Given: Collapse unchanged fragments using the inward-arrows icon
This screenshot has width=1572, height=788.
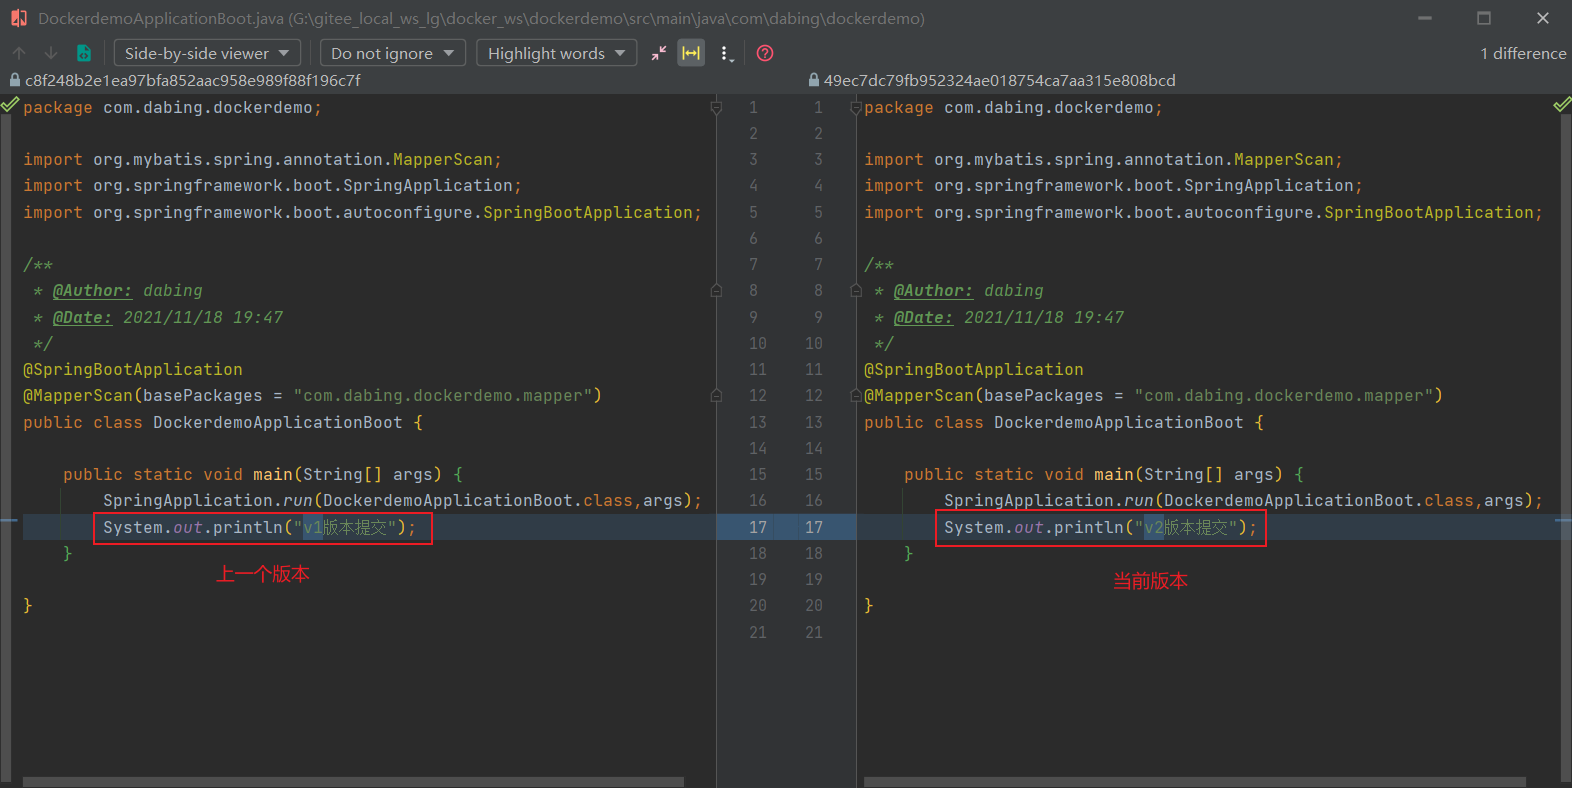Looking at the screenshot, I should click(x=658, y=53).
